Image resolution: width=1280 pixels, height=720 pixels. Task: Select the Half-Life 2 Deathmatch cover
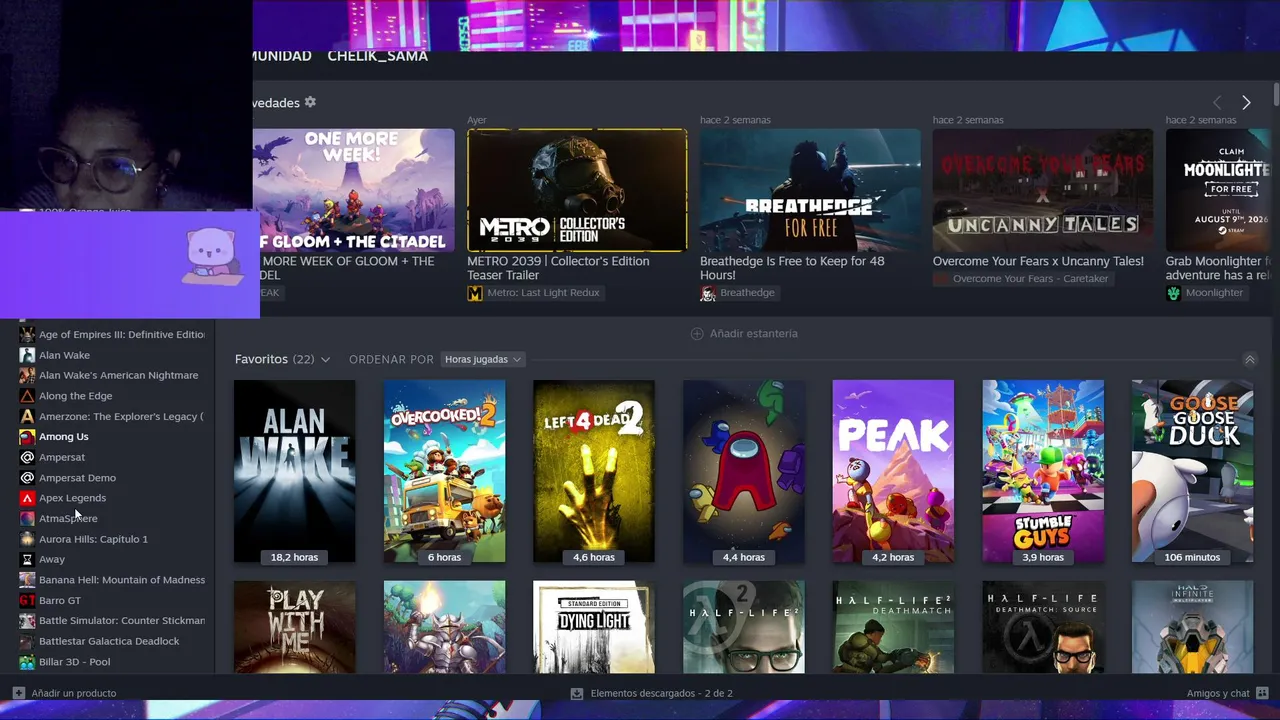tap(893, 627)
